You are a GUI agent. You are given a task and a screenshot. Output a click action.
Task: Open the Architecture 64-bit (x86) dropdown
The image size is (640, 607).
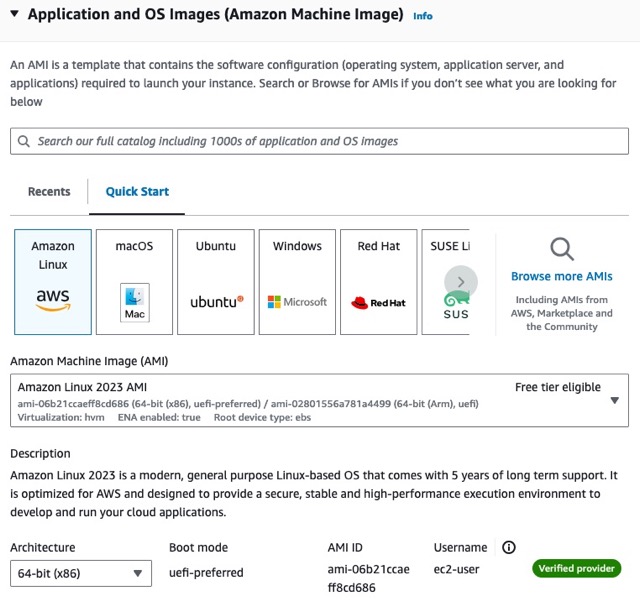[81, 574]
